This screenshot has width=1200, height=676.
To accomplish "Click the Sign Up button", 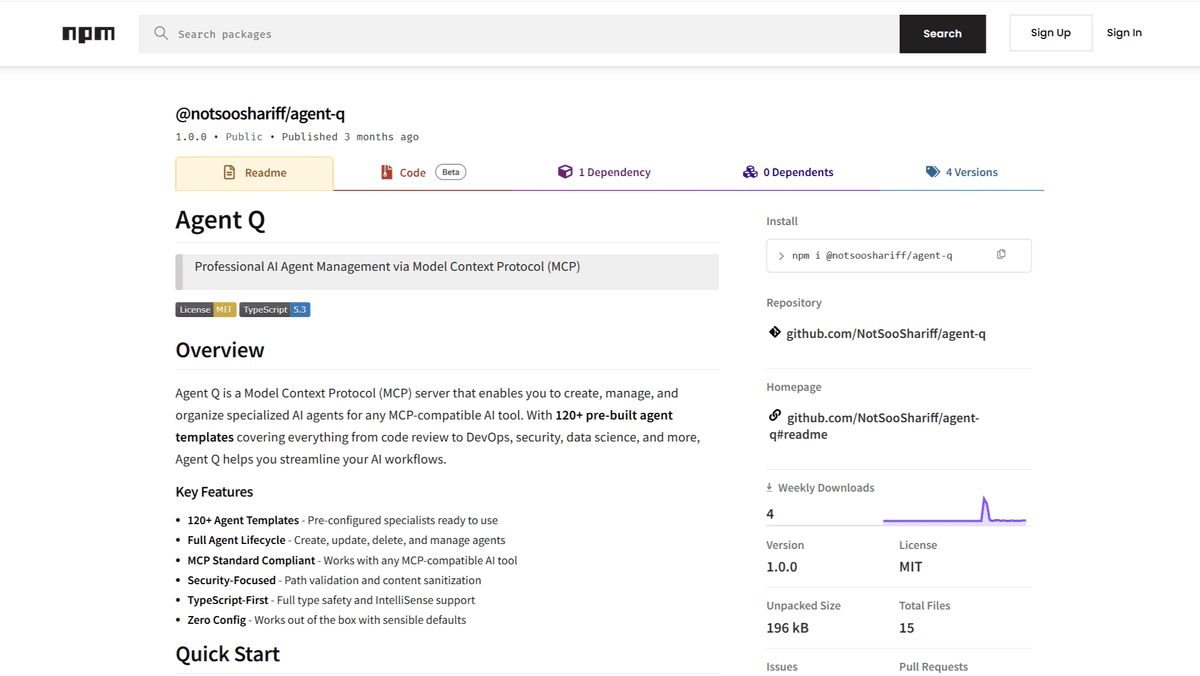I will pos(1050,33).
